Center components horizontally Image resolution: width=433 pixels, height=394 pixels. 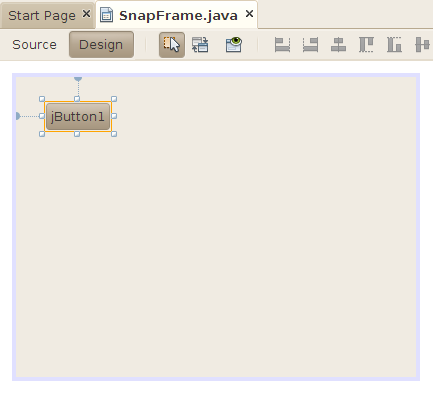point(338,45)
